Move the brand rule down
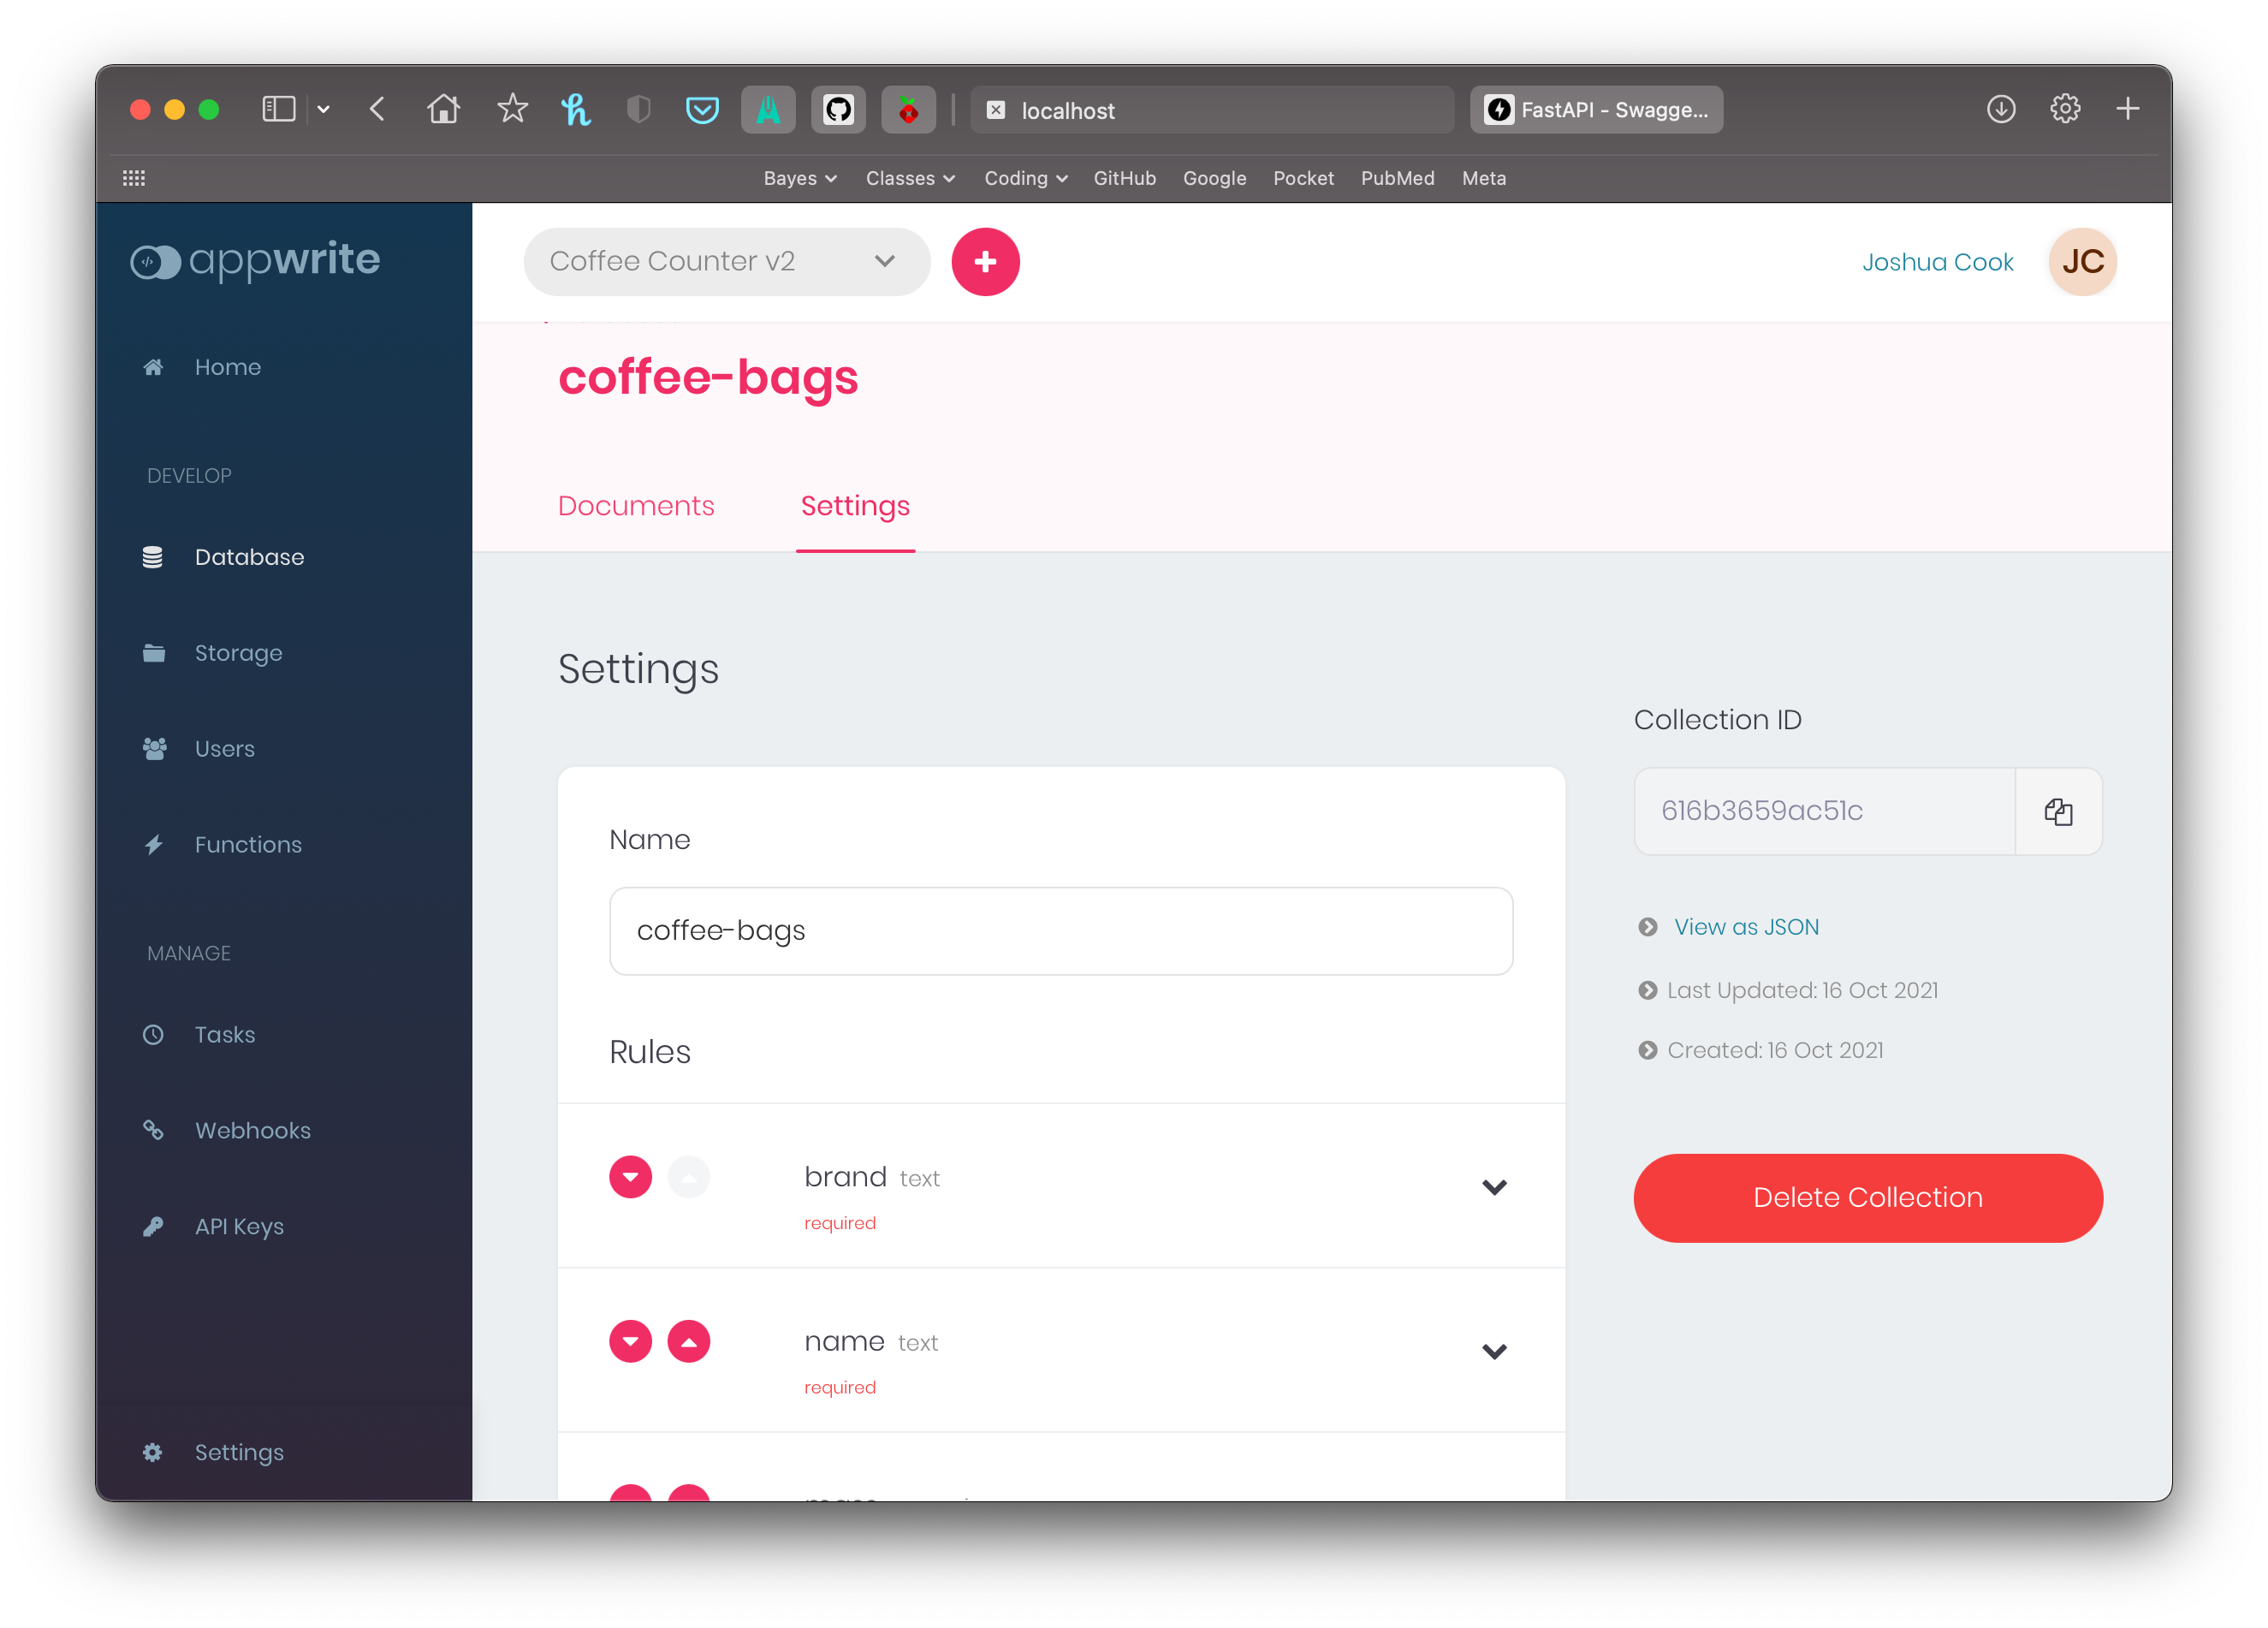The image size is (2268, 1628). click(x=630, y=1177)
